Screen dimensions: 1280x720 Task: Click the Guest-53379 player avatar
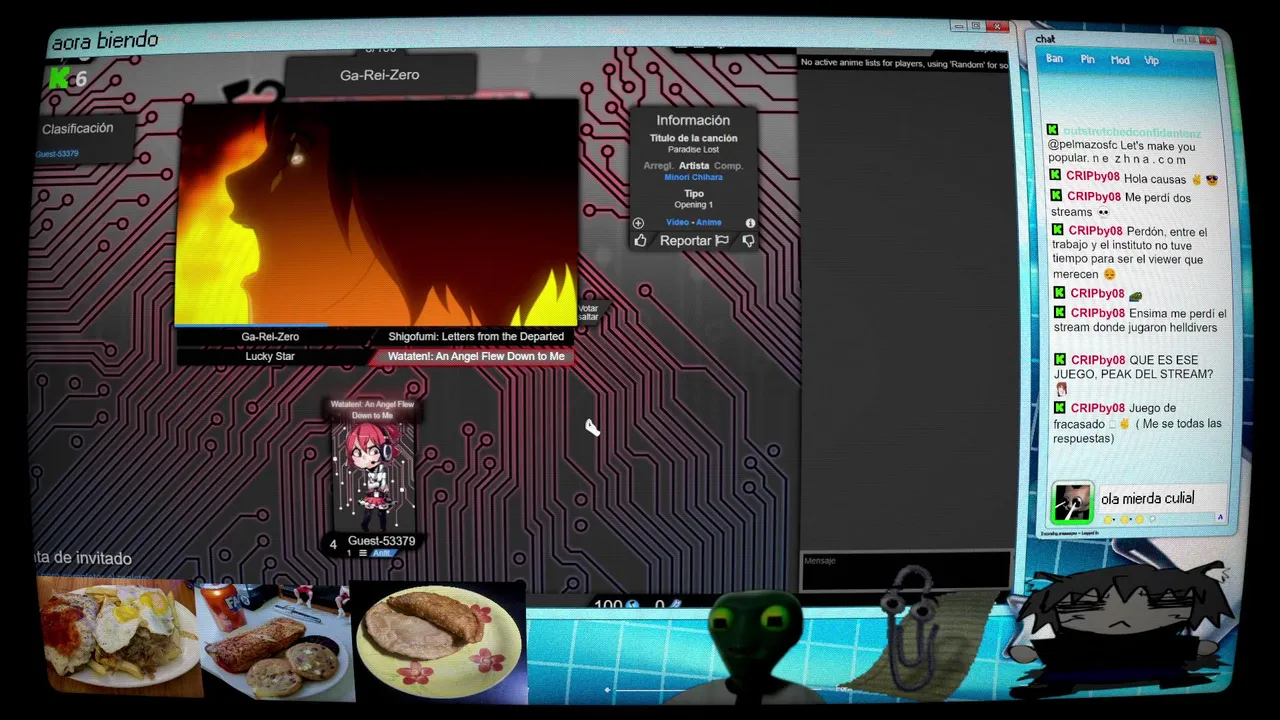(x=373, y=477)
